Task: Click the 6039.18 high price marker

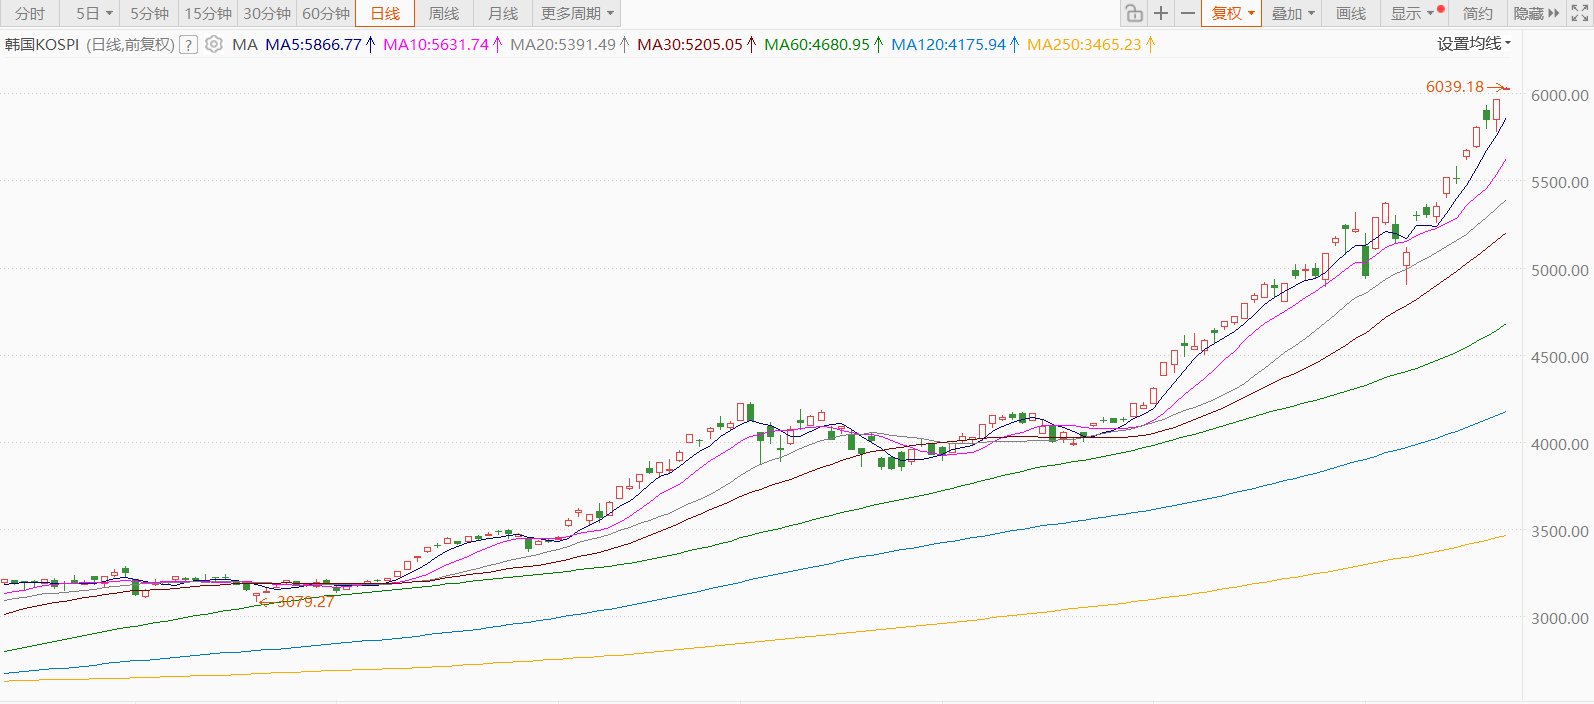Action: click(x=1455, y=87)
